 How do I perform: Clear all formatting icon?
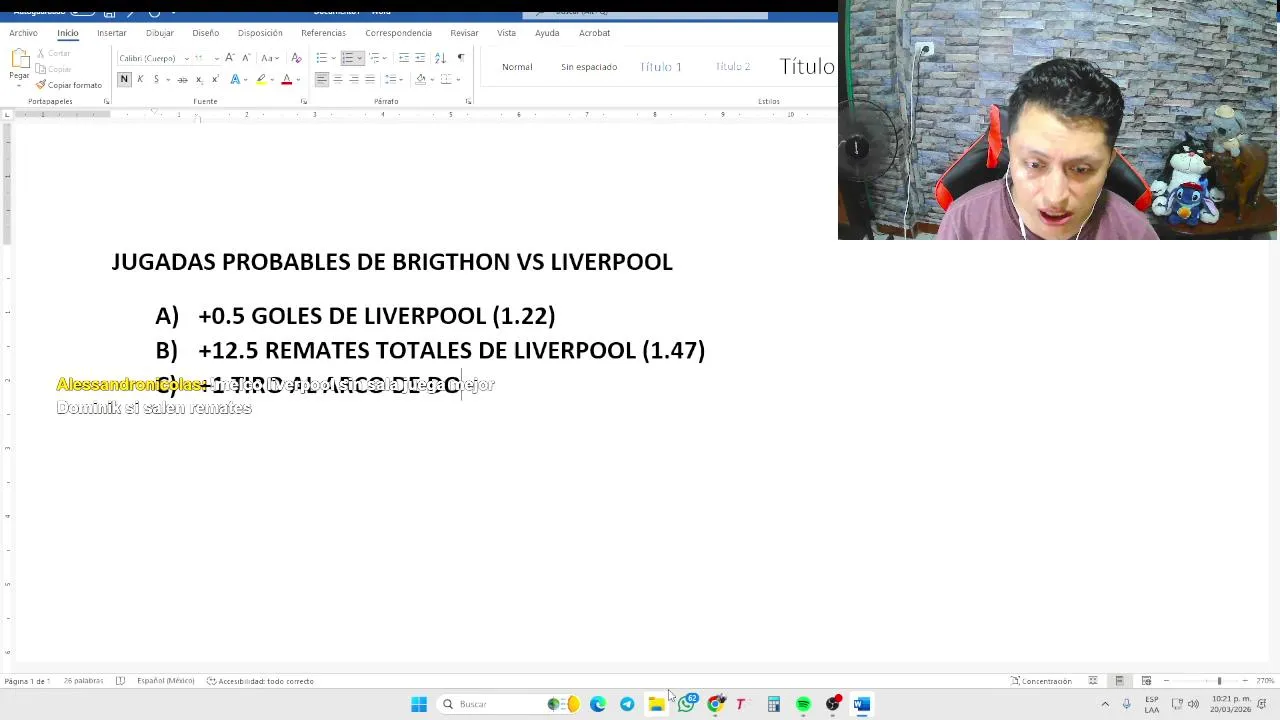pos(296,58)
